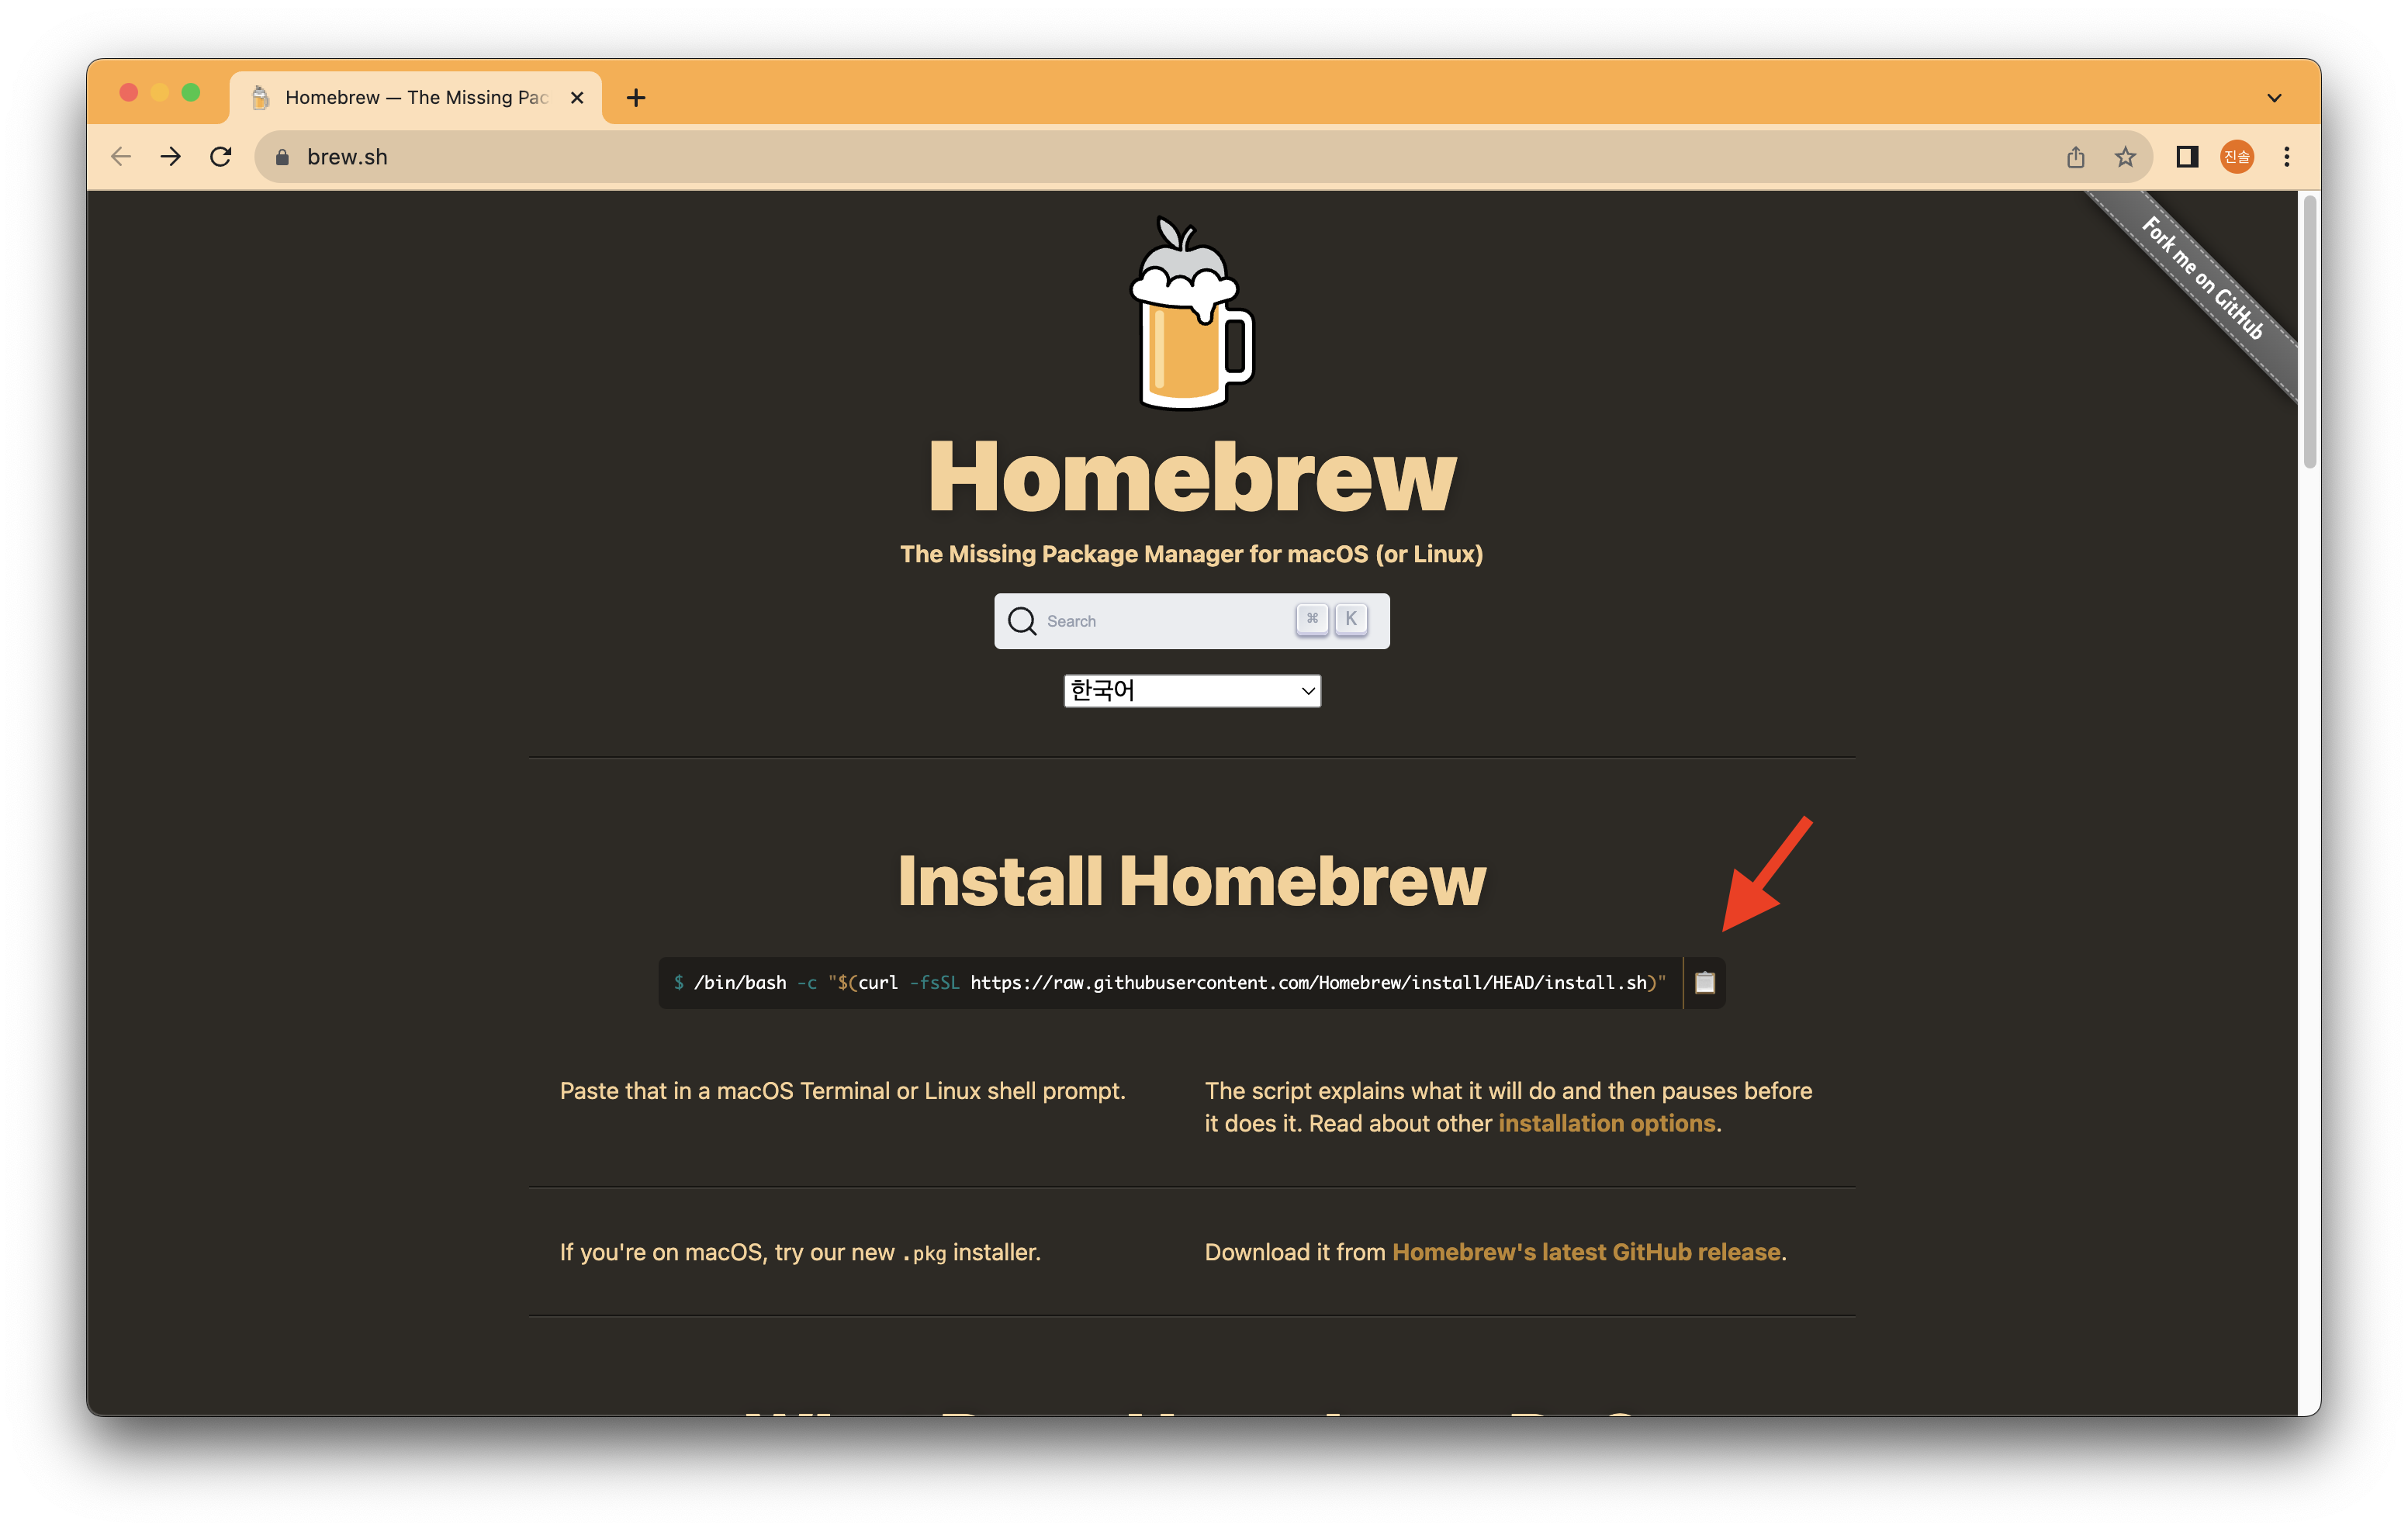Click the Install Homebrew heading
The image size is (2408, 1531).
1192,881
